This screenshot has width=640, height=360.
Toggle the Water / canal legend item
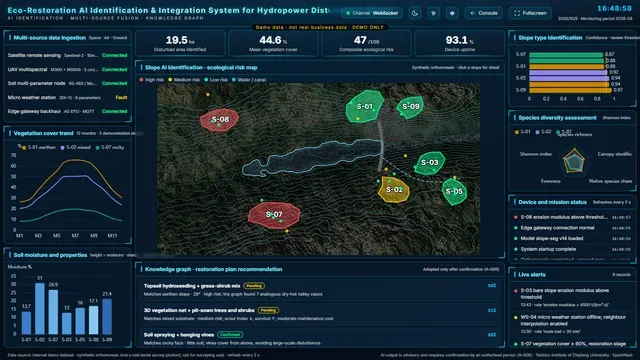click(249, 80)
